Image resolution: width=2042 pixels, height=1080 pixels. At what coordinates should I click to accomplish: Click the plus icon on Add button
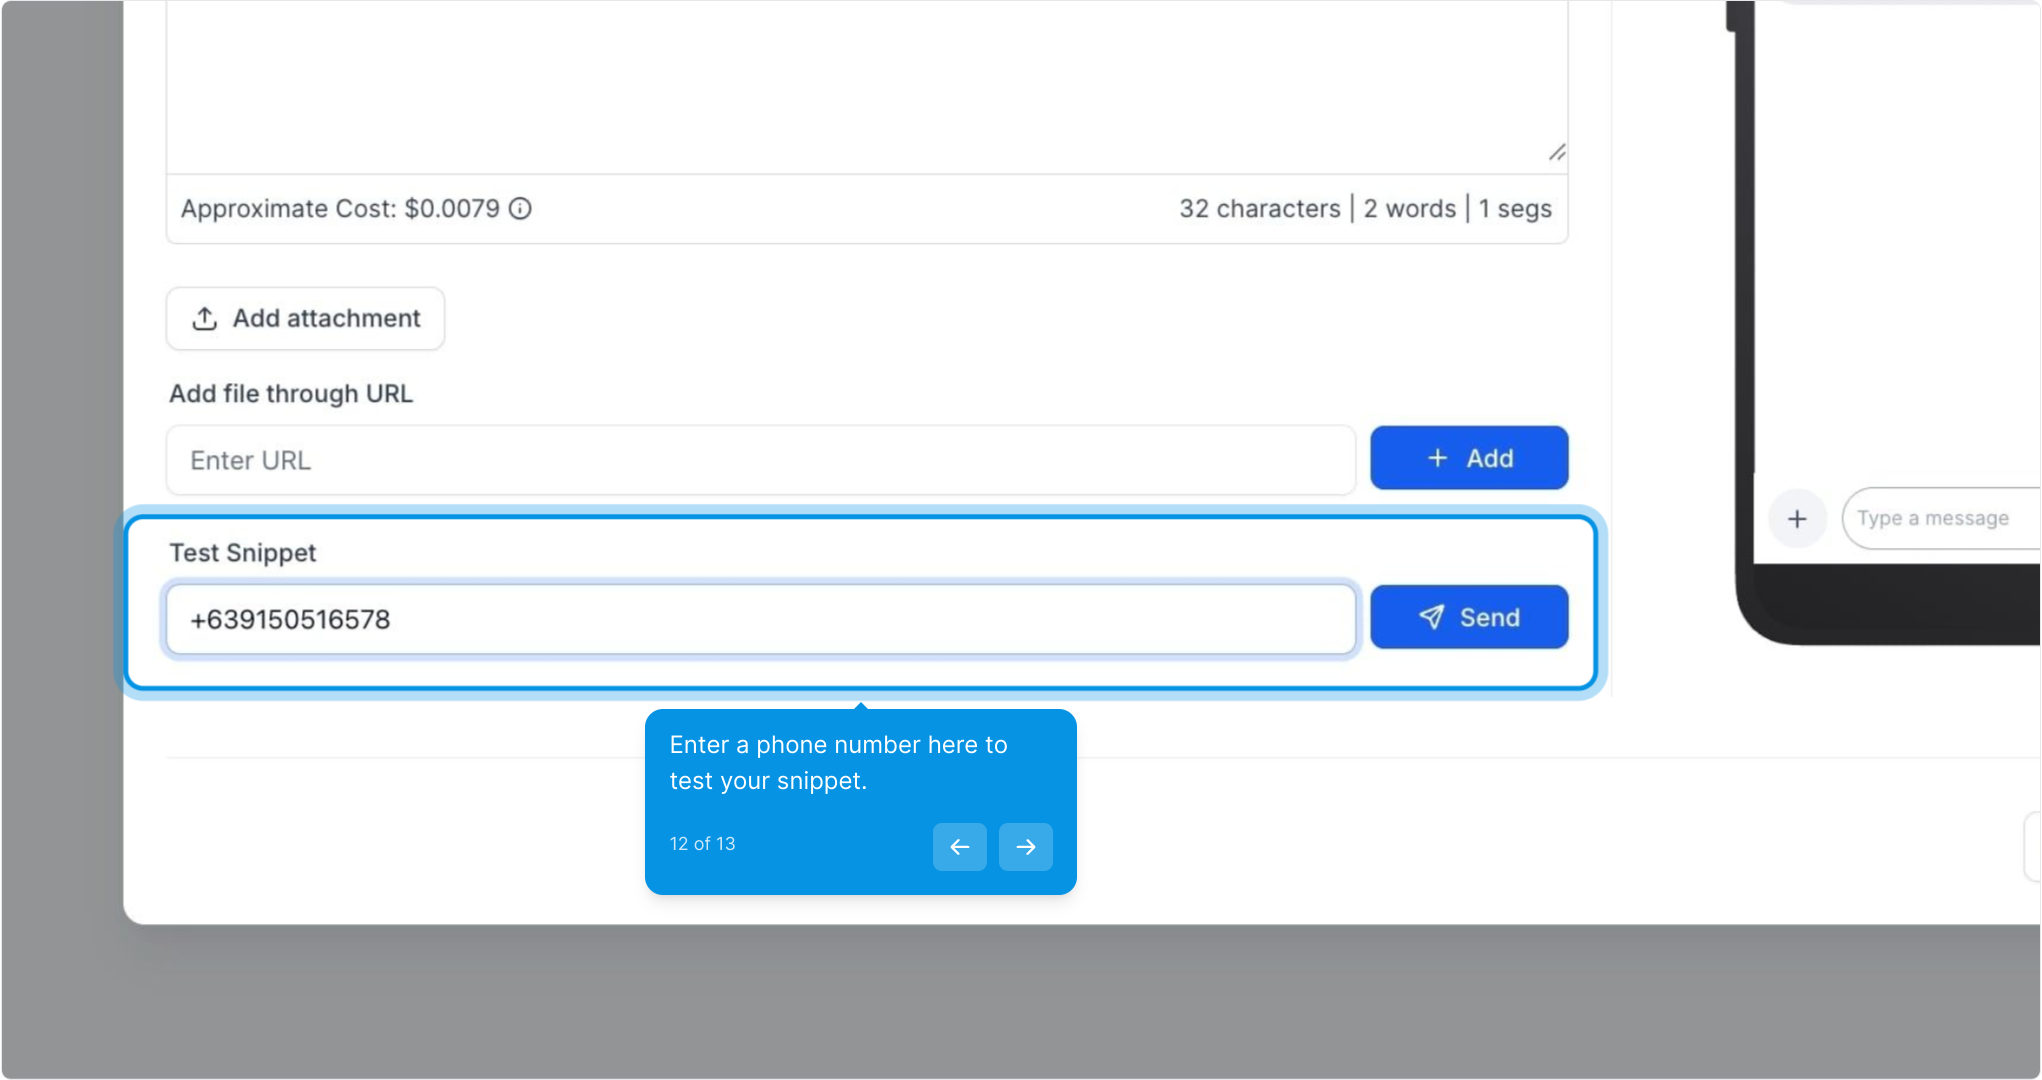coord(1437,458)
